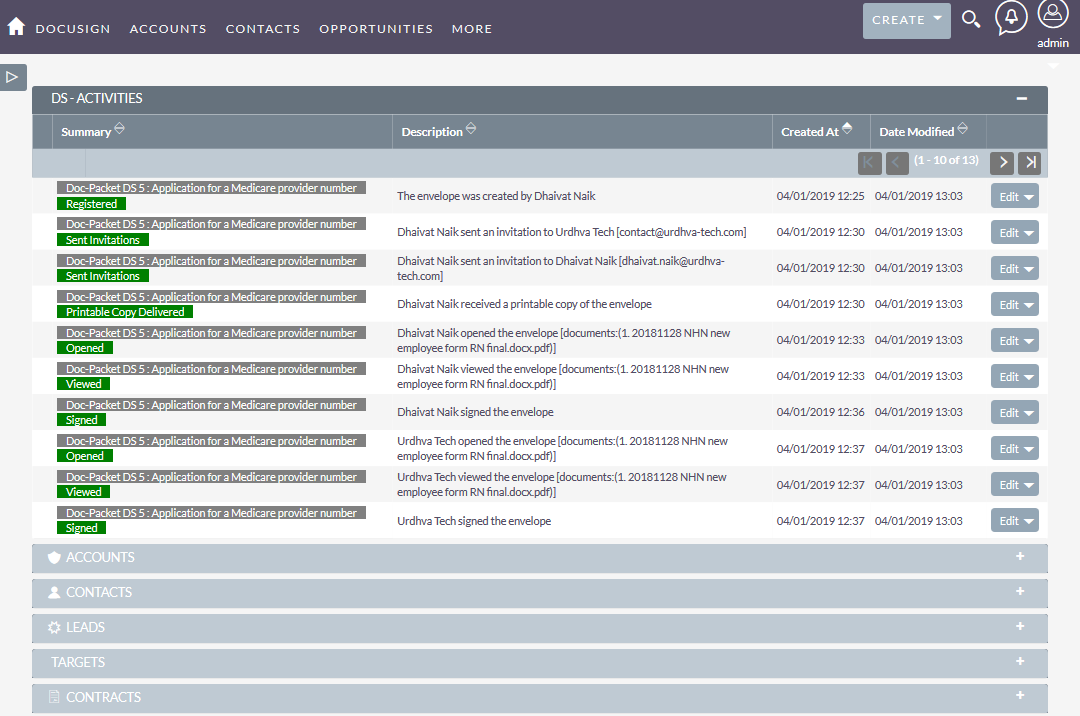Viewport: 1080px width, 716px height.
Task: Open the More menu
Action: click(x=472, y=29)
